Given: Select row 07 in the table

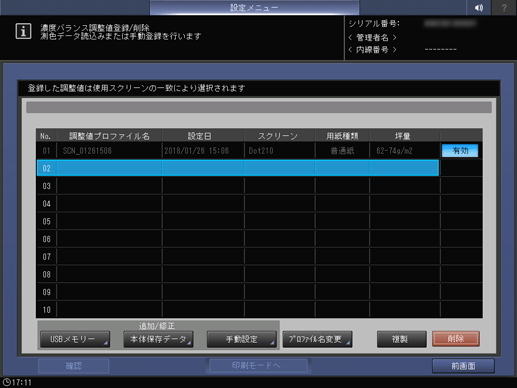Looking at the screenshot, I should [238, 257].
